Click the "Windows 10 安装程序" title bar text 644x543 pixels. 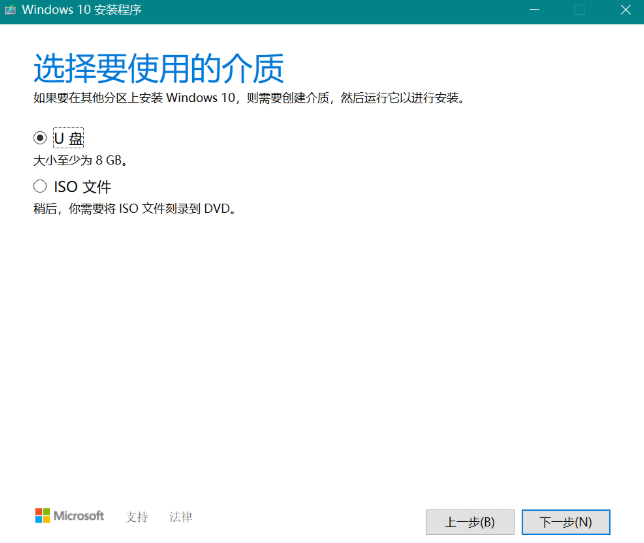click(90, 11)
